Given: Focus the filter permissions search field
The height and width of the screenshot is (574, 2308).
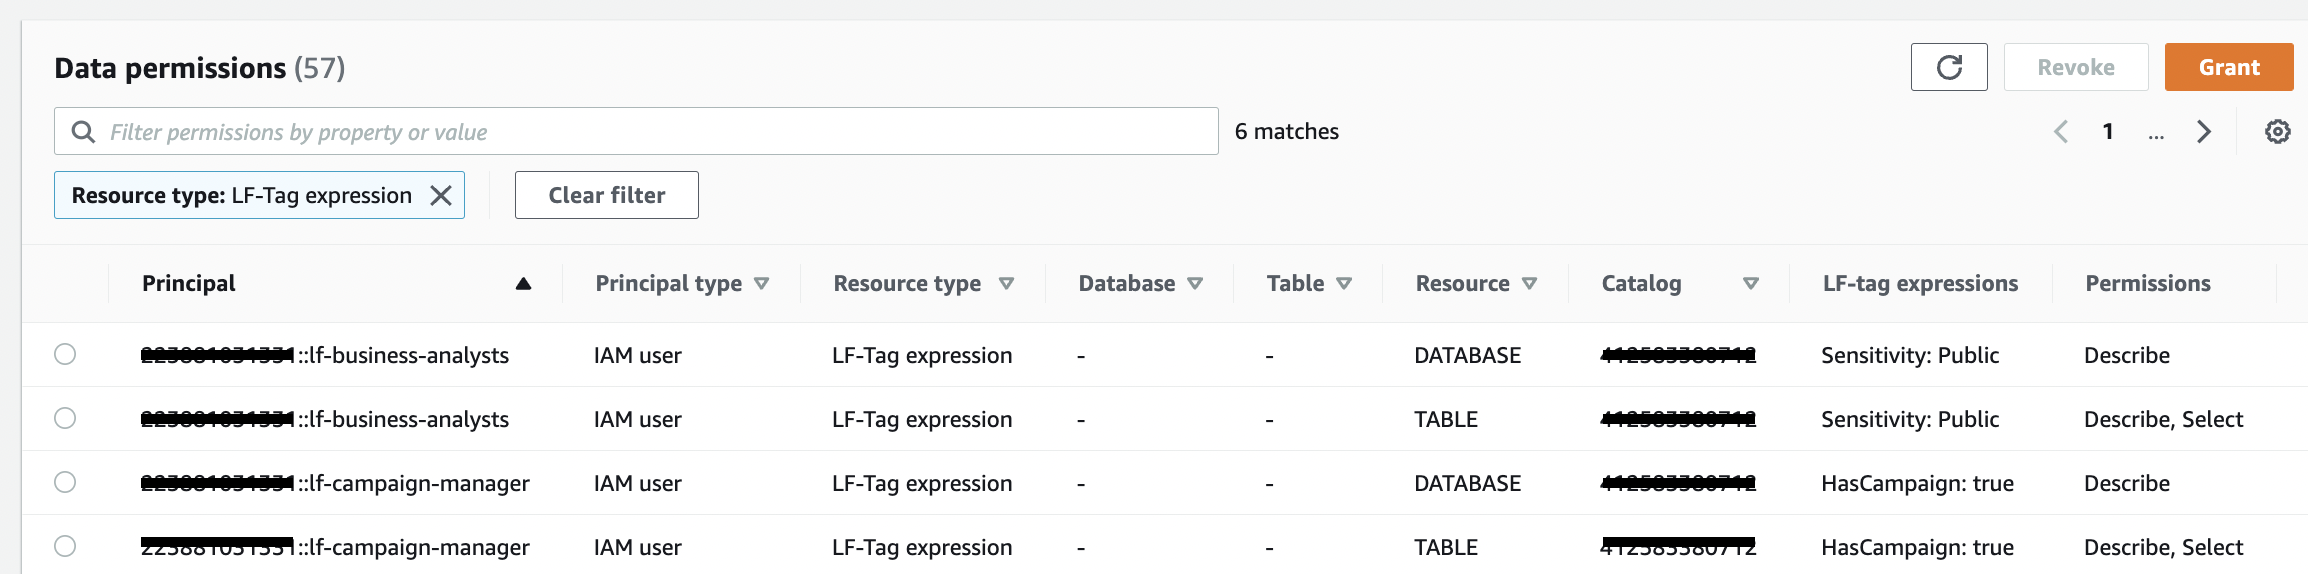Looking at the screenshot, I should coord(650,132).
